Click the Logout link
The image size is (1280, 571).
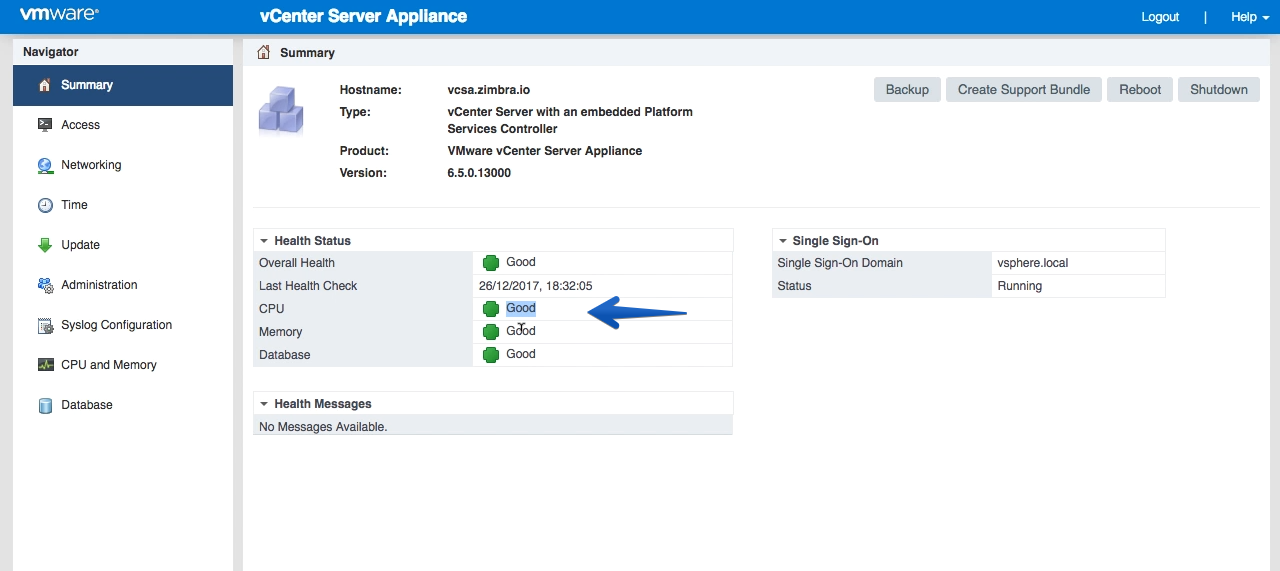point(1160,17)
